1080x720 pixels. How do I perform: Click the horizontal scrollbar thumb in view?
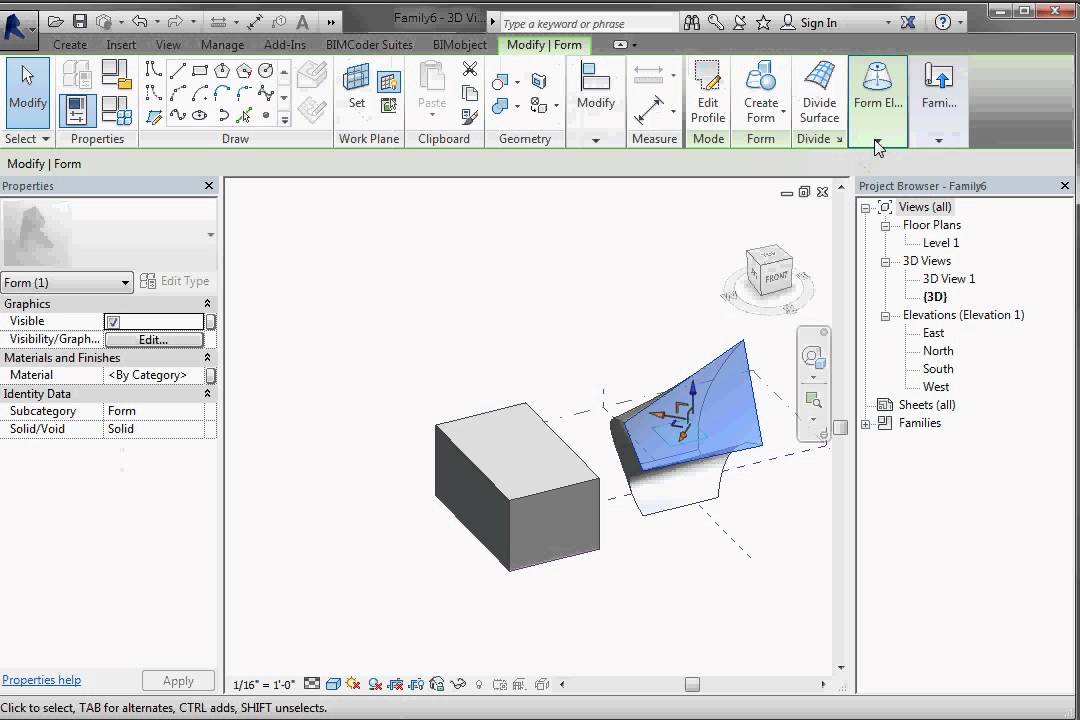click(692, 684)
